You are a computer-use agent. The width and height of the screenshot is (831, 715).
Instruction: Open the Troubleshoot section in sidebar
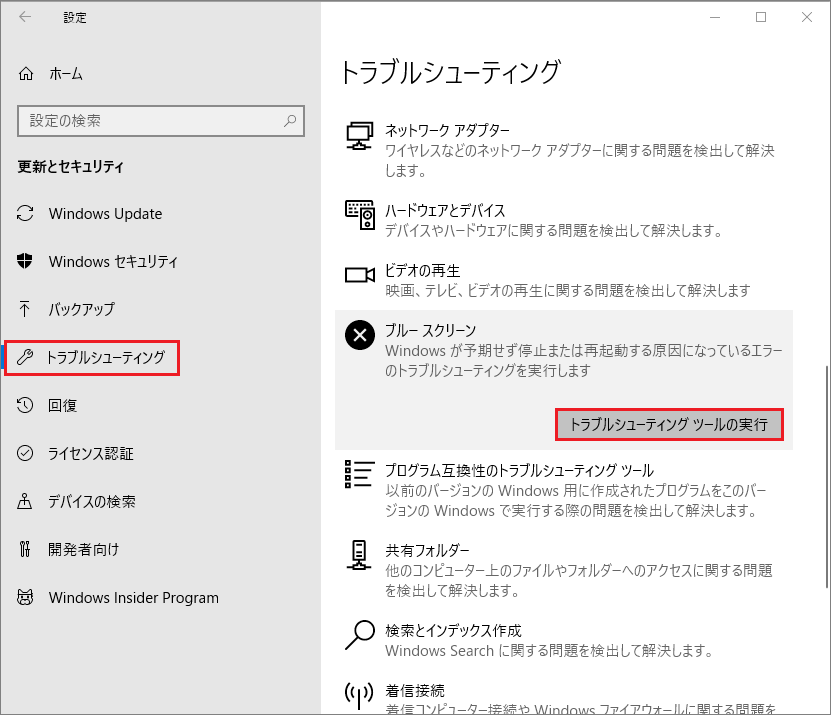pyautogui.click(x=92, y=357)
